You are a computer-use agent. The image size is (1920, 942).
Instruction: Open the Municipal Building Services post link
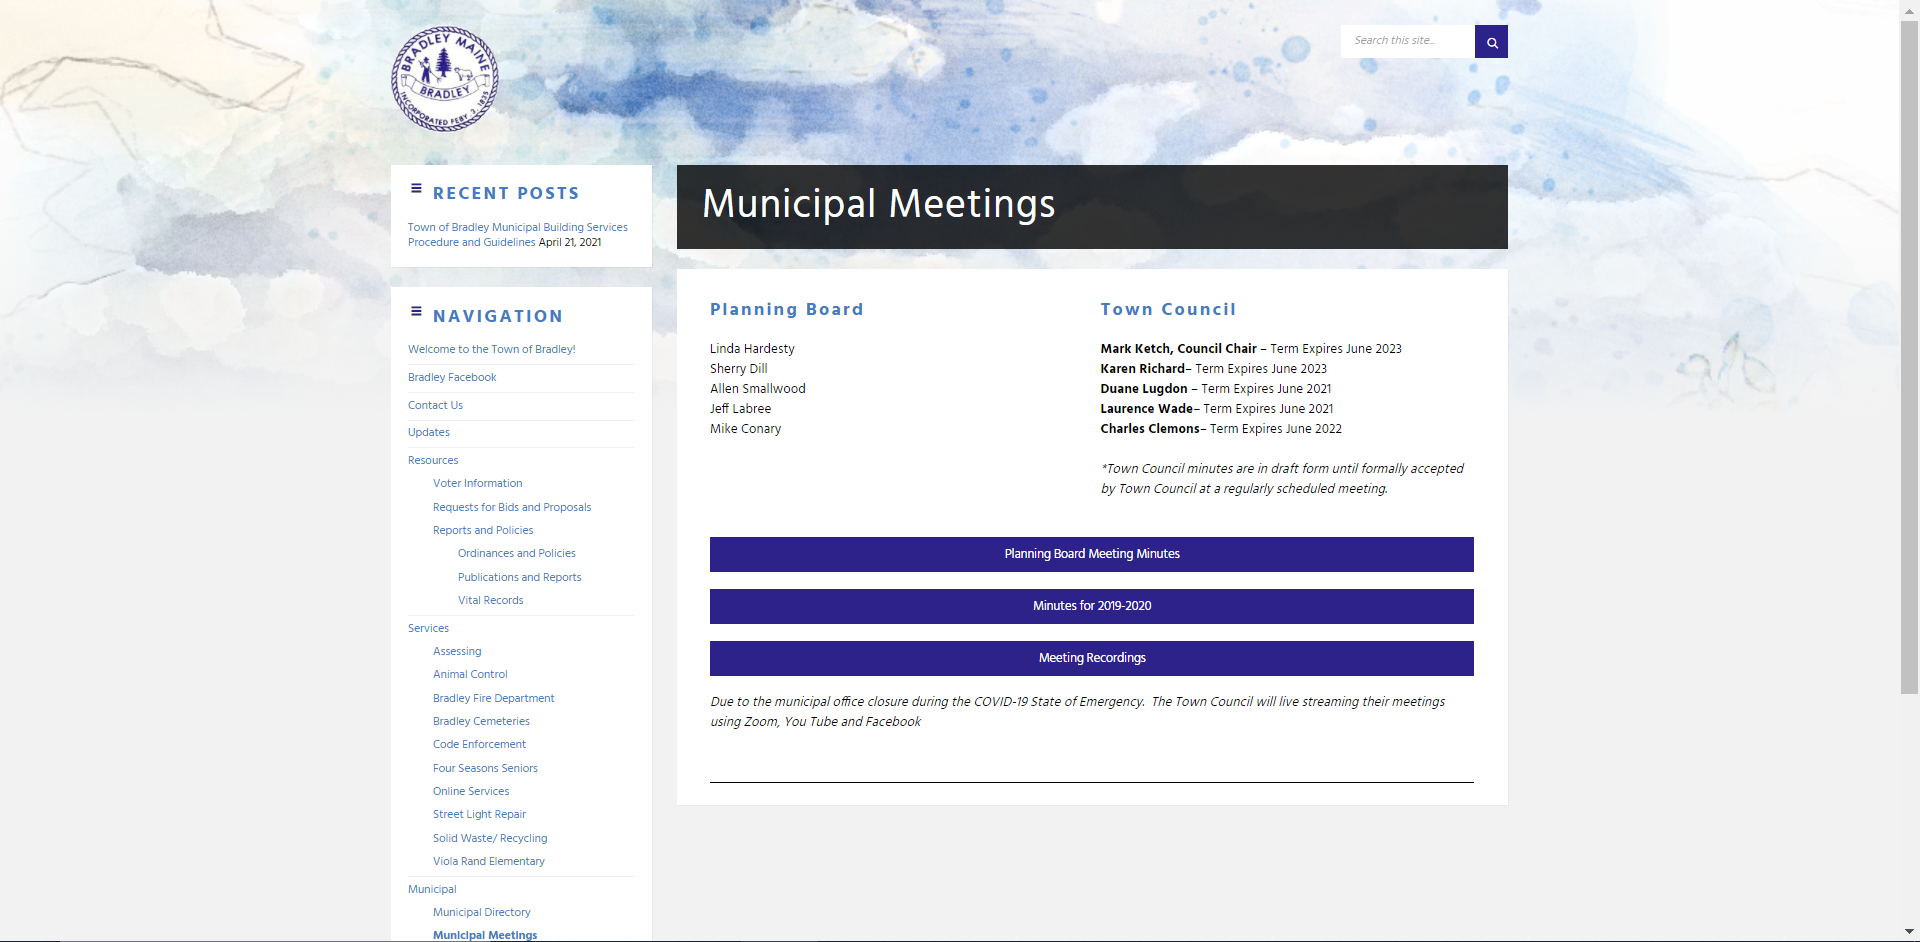[x=517, y=228]
